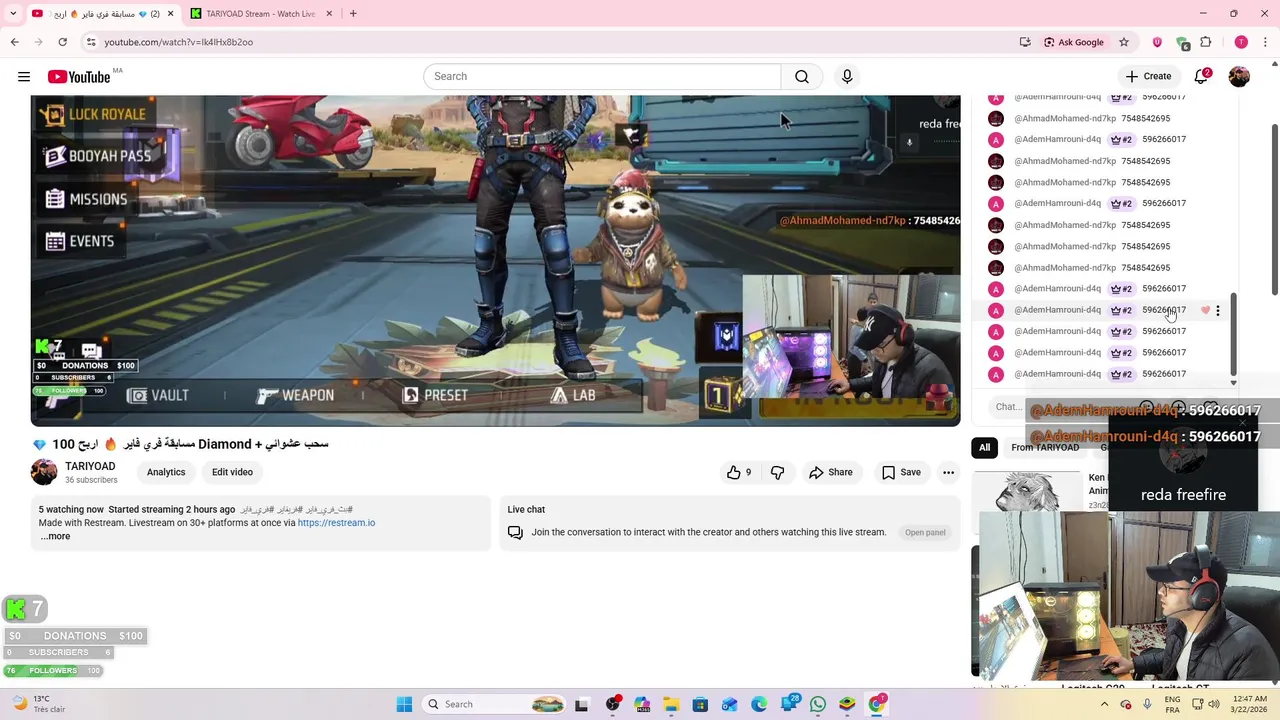Image resolution: width=1280 pixels, height=720 pixels.
Task: Go back in browser history
Action: tap(15, 42)
